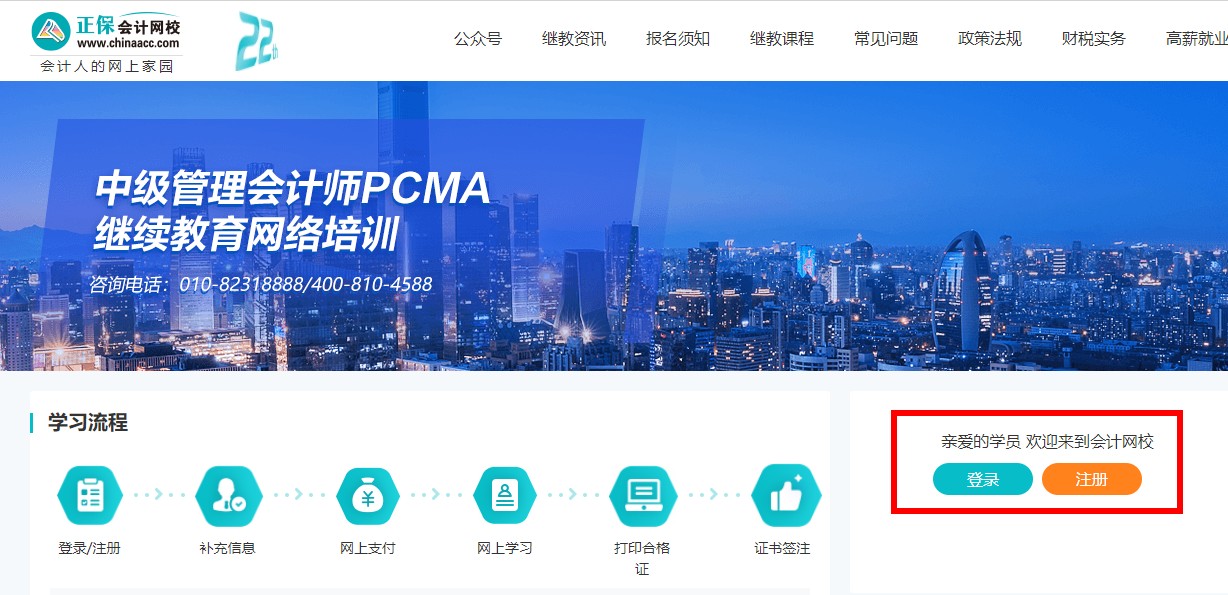Viewport: 1228px width, 595px height.
Task: Open the 网上学习 document icon
Action: coord(505,494)
